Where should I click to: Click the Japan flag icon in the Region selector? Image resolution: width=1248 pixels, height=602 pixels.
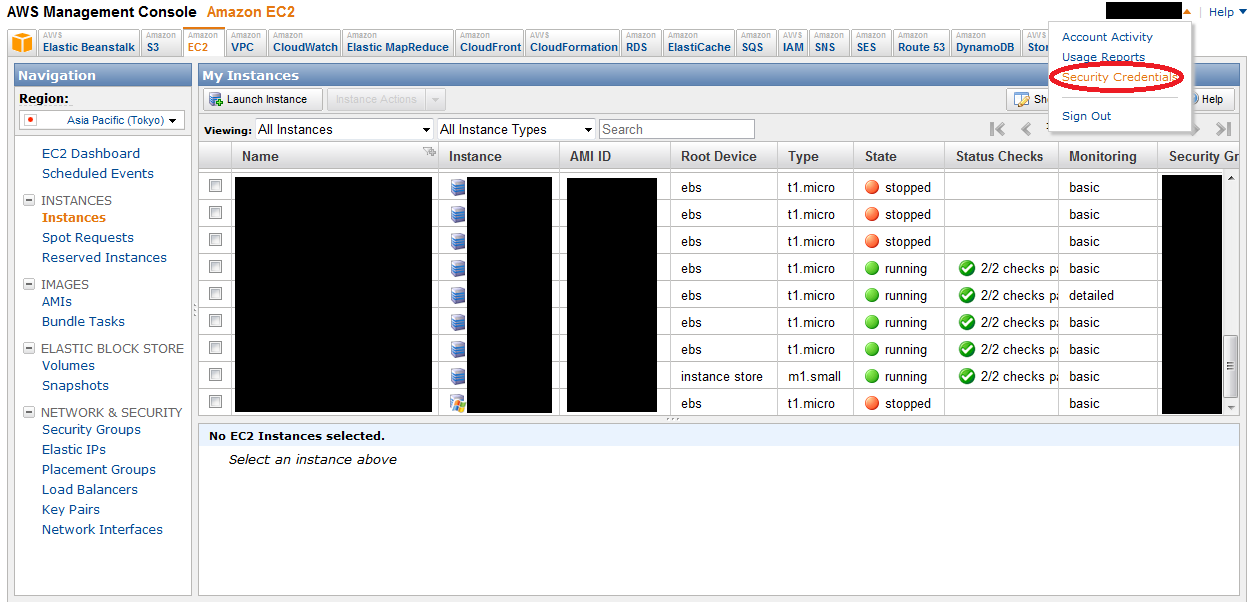point(31,120)
